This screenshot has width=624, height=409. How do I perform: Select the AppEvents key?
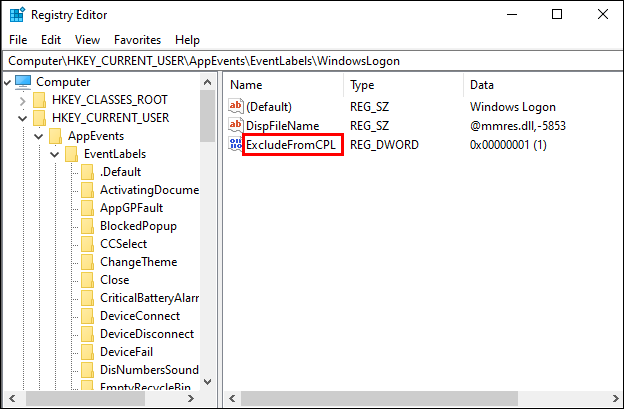click(96, 136)
